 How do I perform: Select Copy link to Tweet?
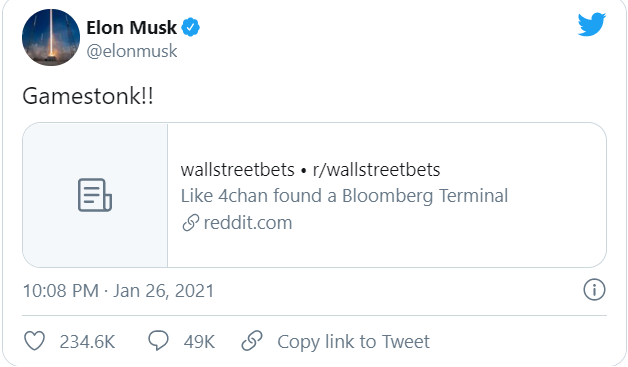coord(354,342)
